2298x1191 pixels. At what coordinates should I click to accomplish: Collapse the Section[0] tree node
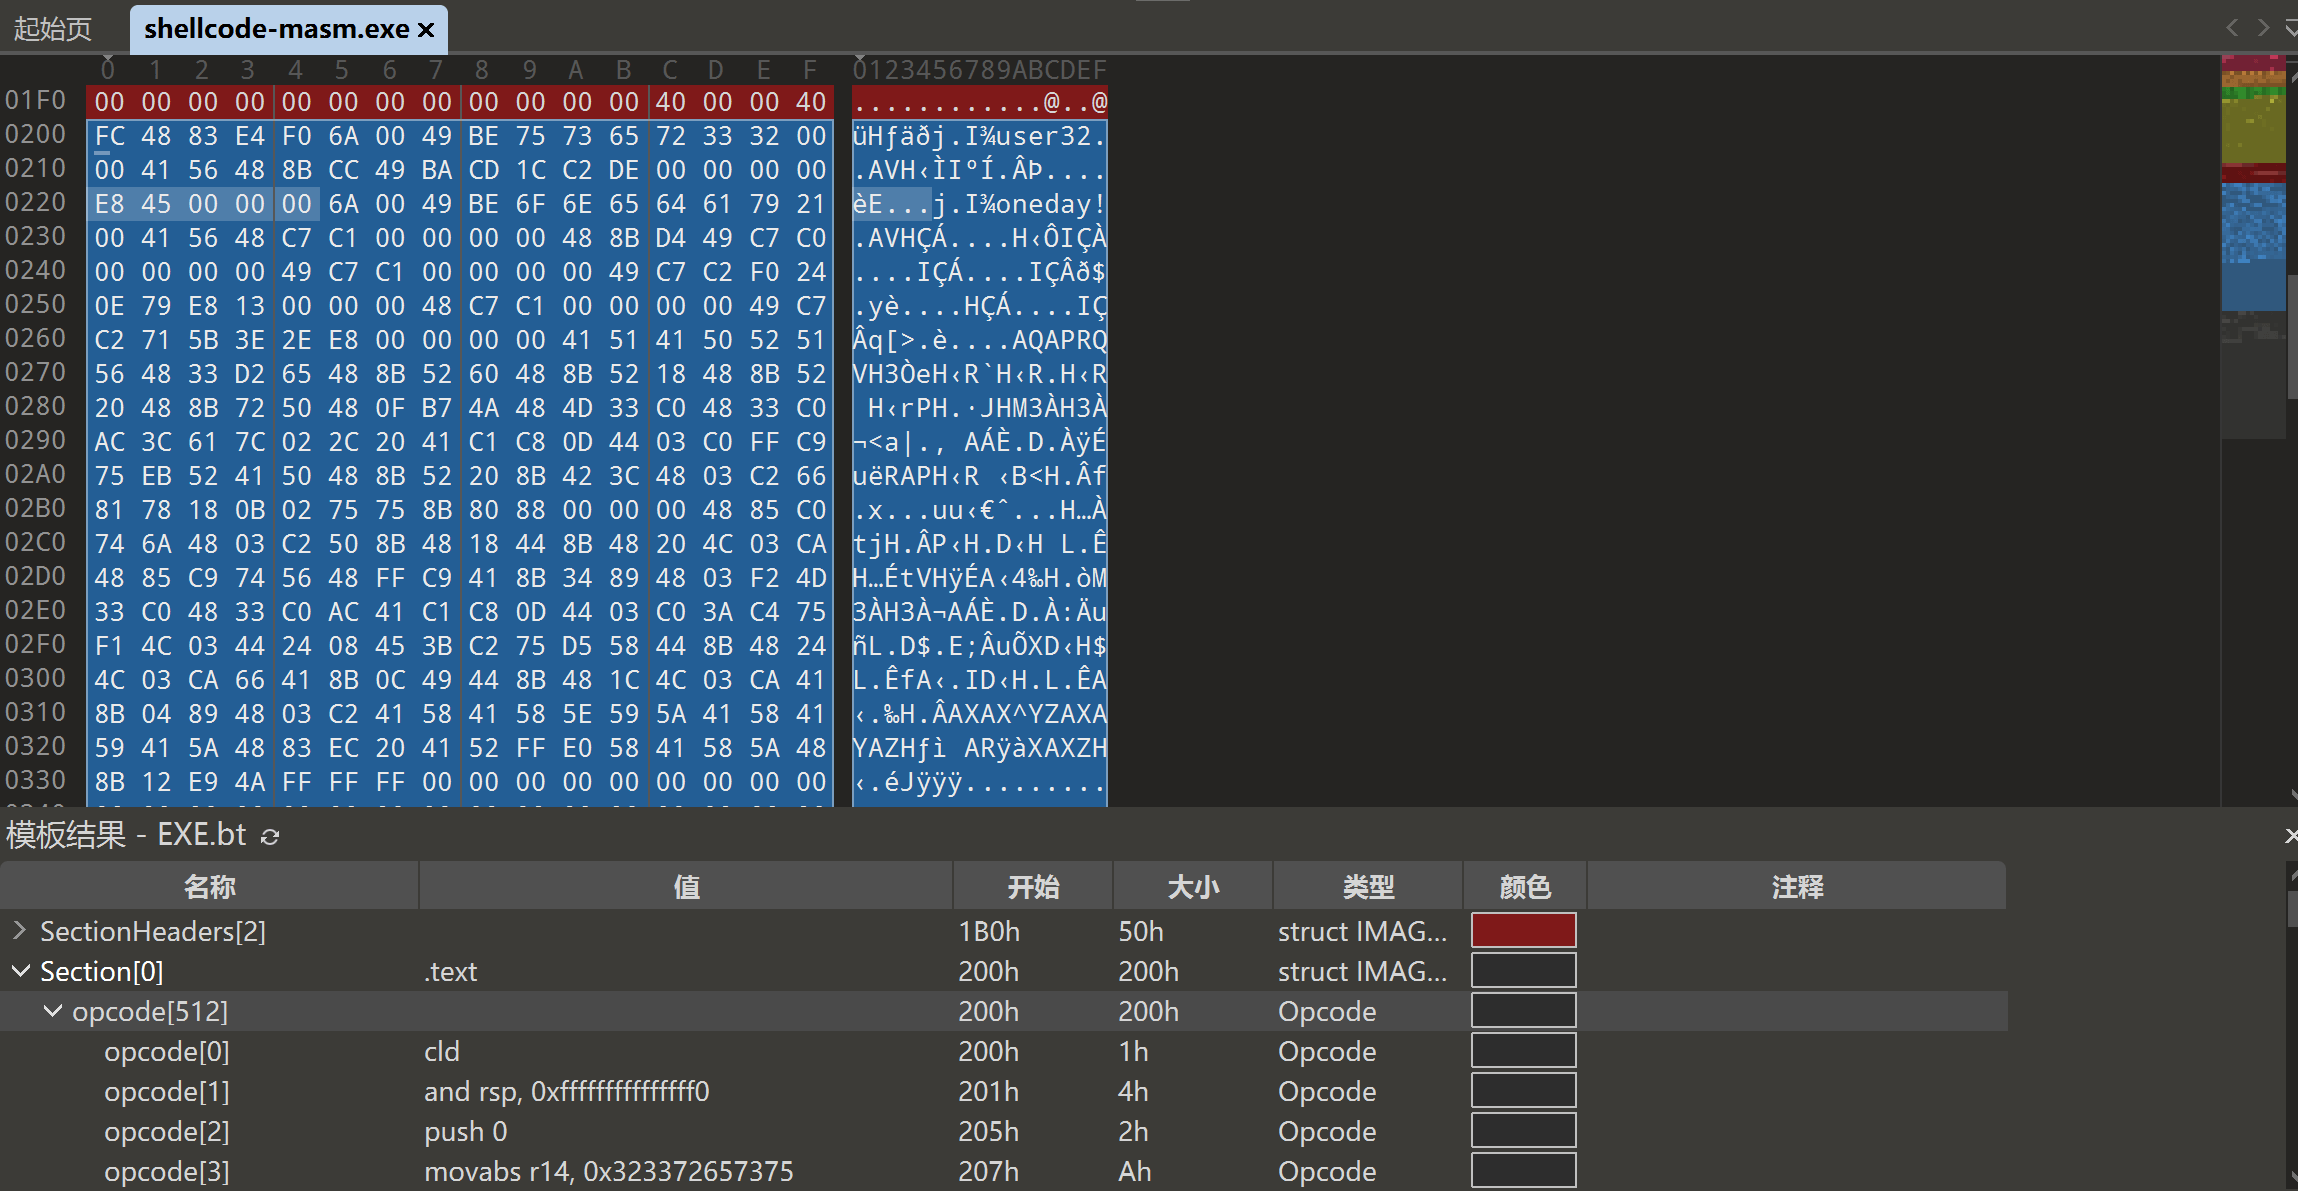(19, 971)
